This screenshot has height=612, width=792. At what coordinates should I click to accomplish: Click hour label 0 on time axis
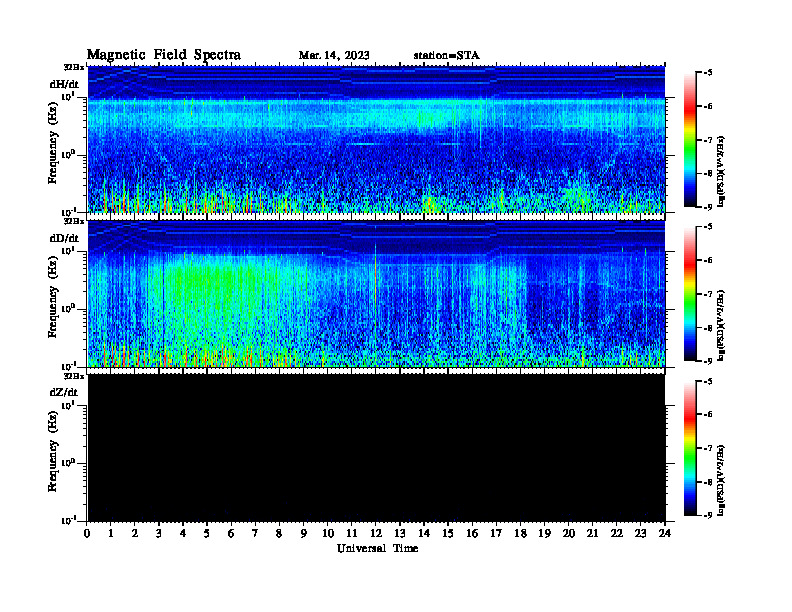(x=87, y=534)
